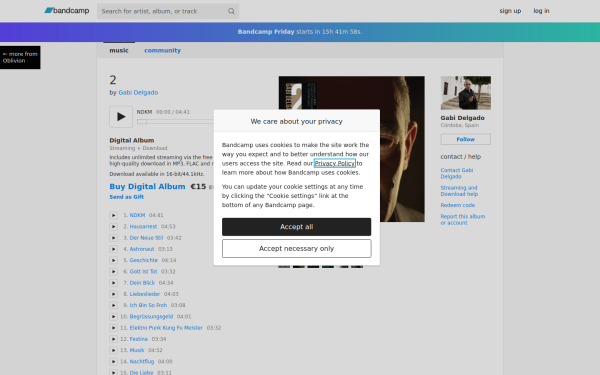This screenshot has width=600, height=375.
Task: Click the Accept all cookies button
Action: (297, 227)
